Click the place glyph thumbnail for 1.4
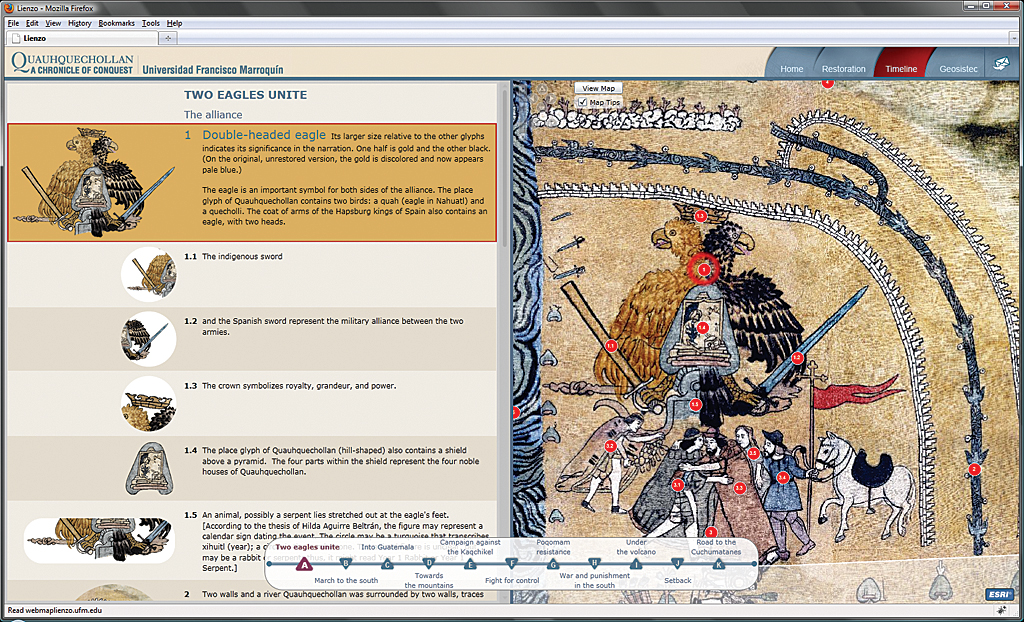This screenshot has height=622, width=1024. click(148, 468)
